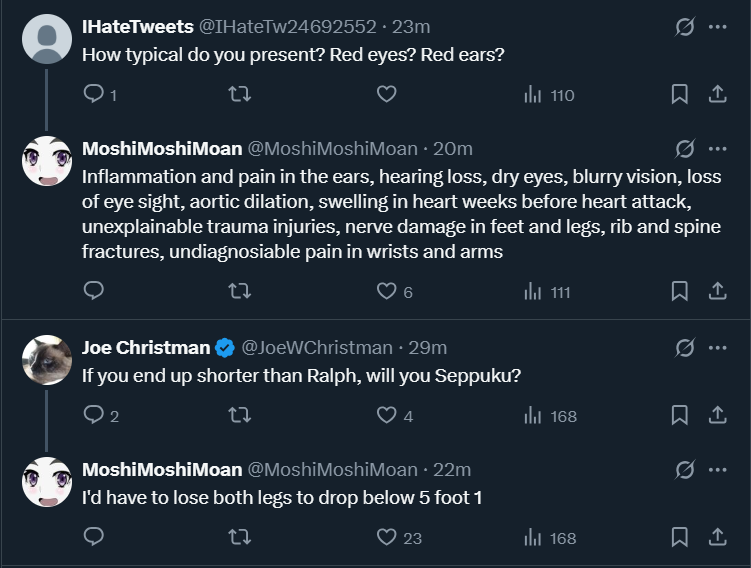Like MoshiMoshiMoan's inflammation symptoms reply
This screenshot has height=568, width=751.
tap(387, 291)
